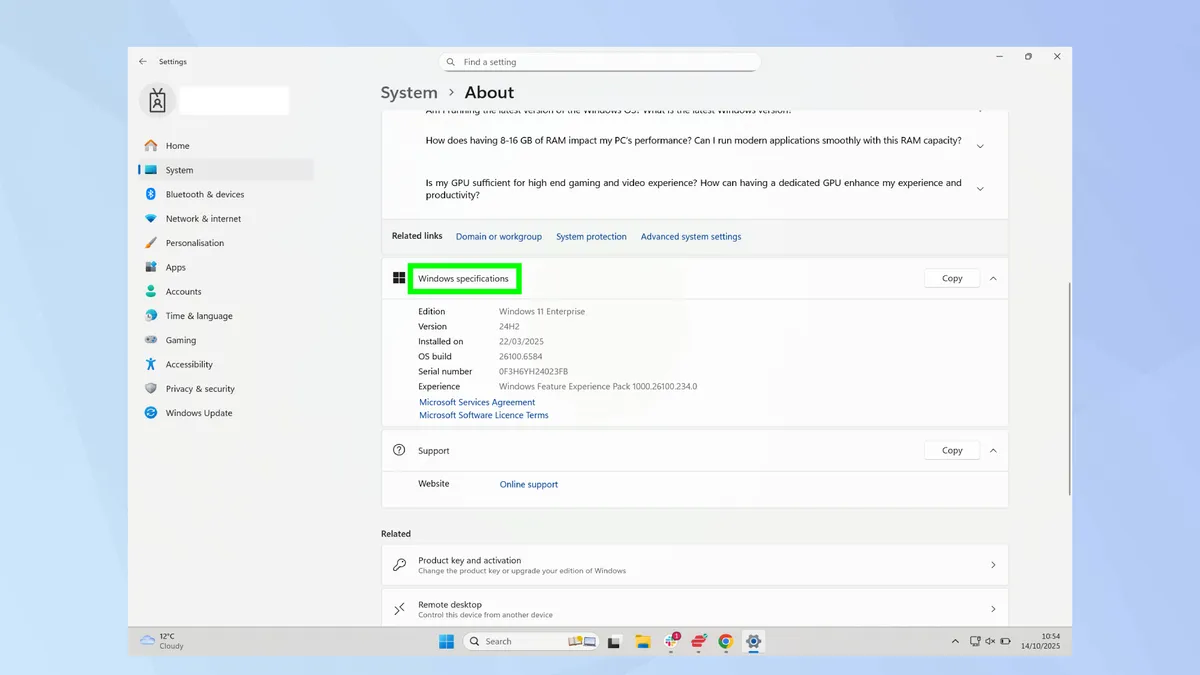Screen dimensions: 1200x675
Task: Open Windows Update from the sidebar
Action: pyautogui.click(x=198, y=412)
